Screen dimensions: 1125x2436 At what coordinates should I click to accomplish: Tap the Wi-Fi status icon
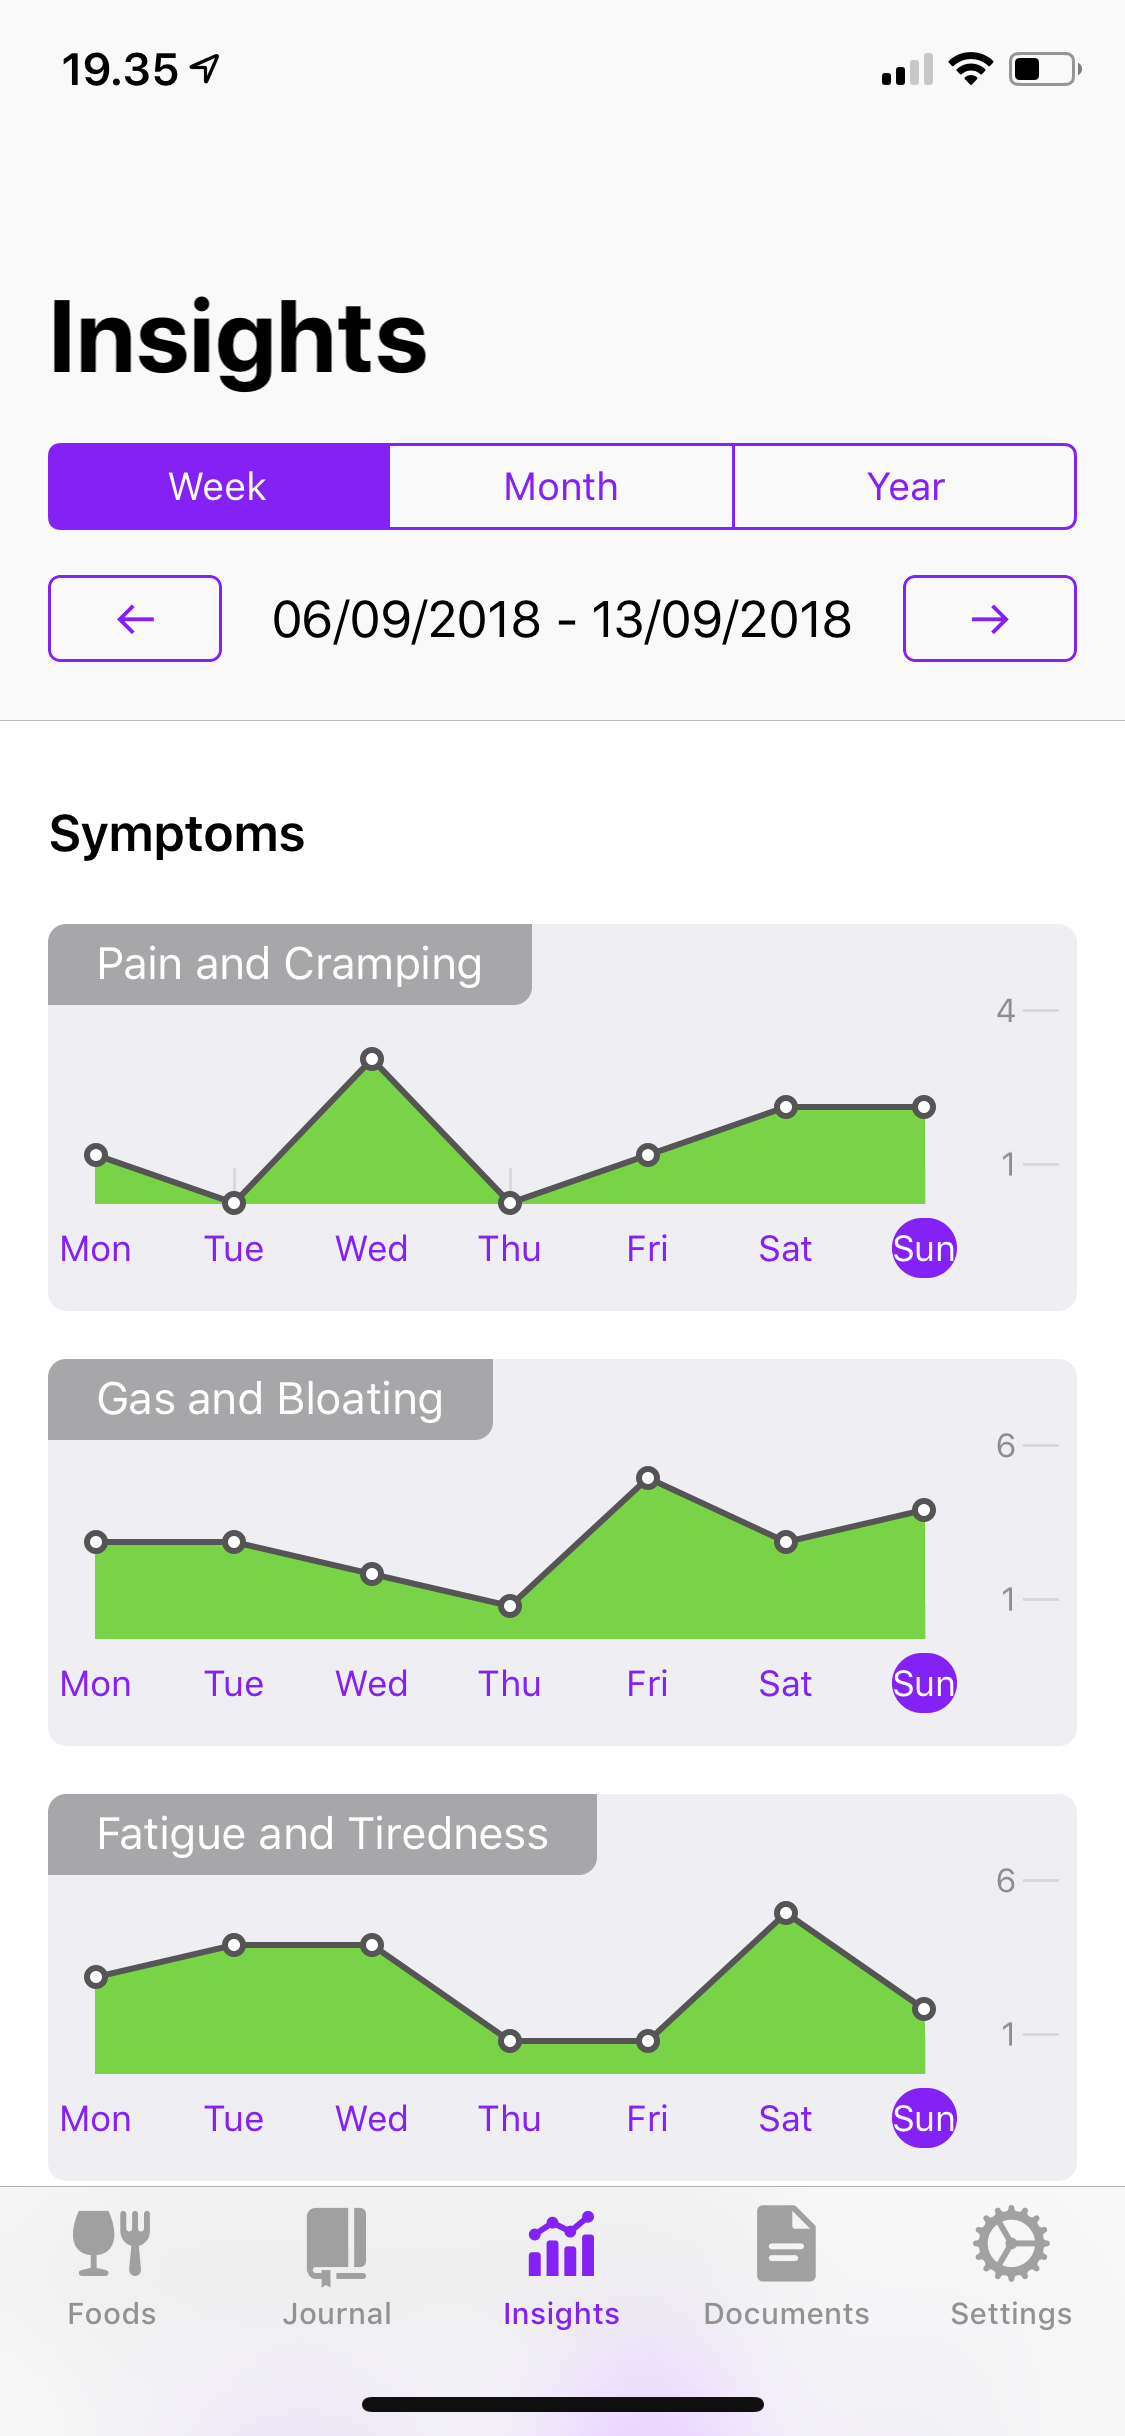tap(970, 69)
